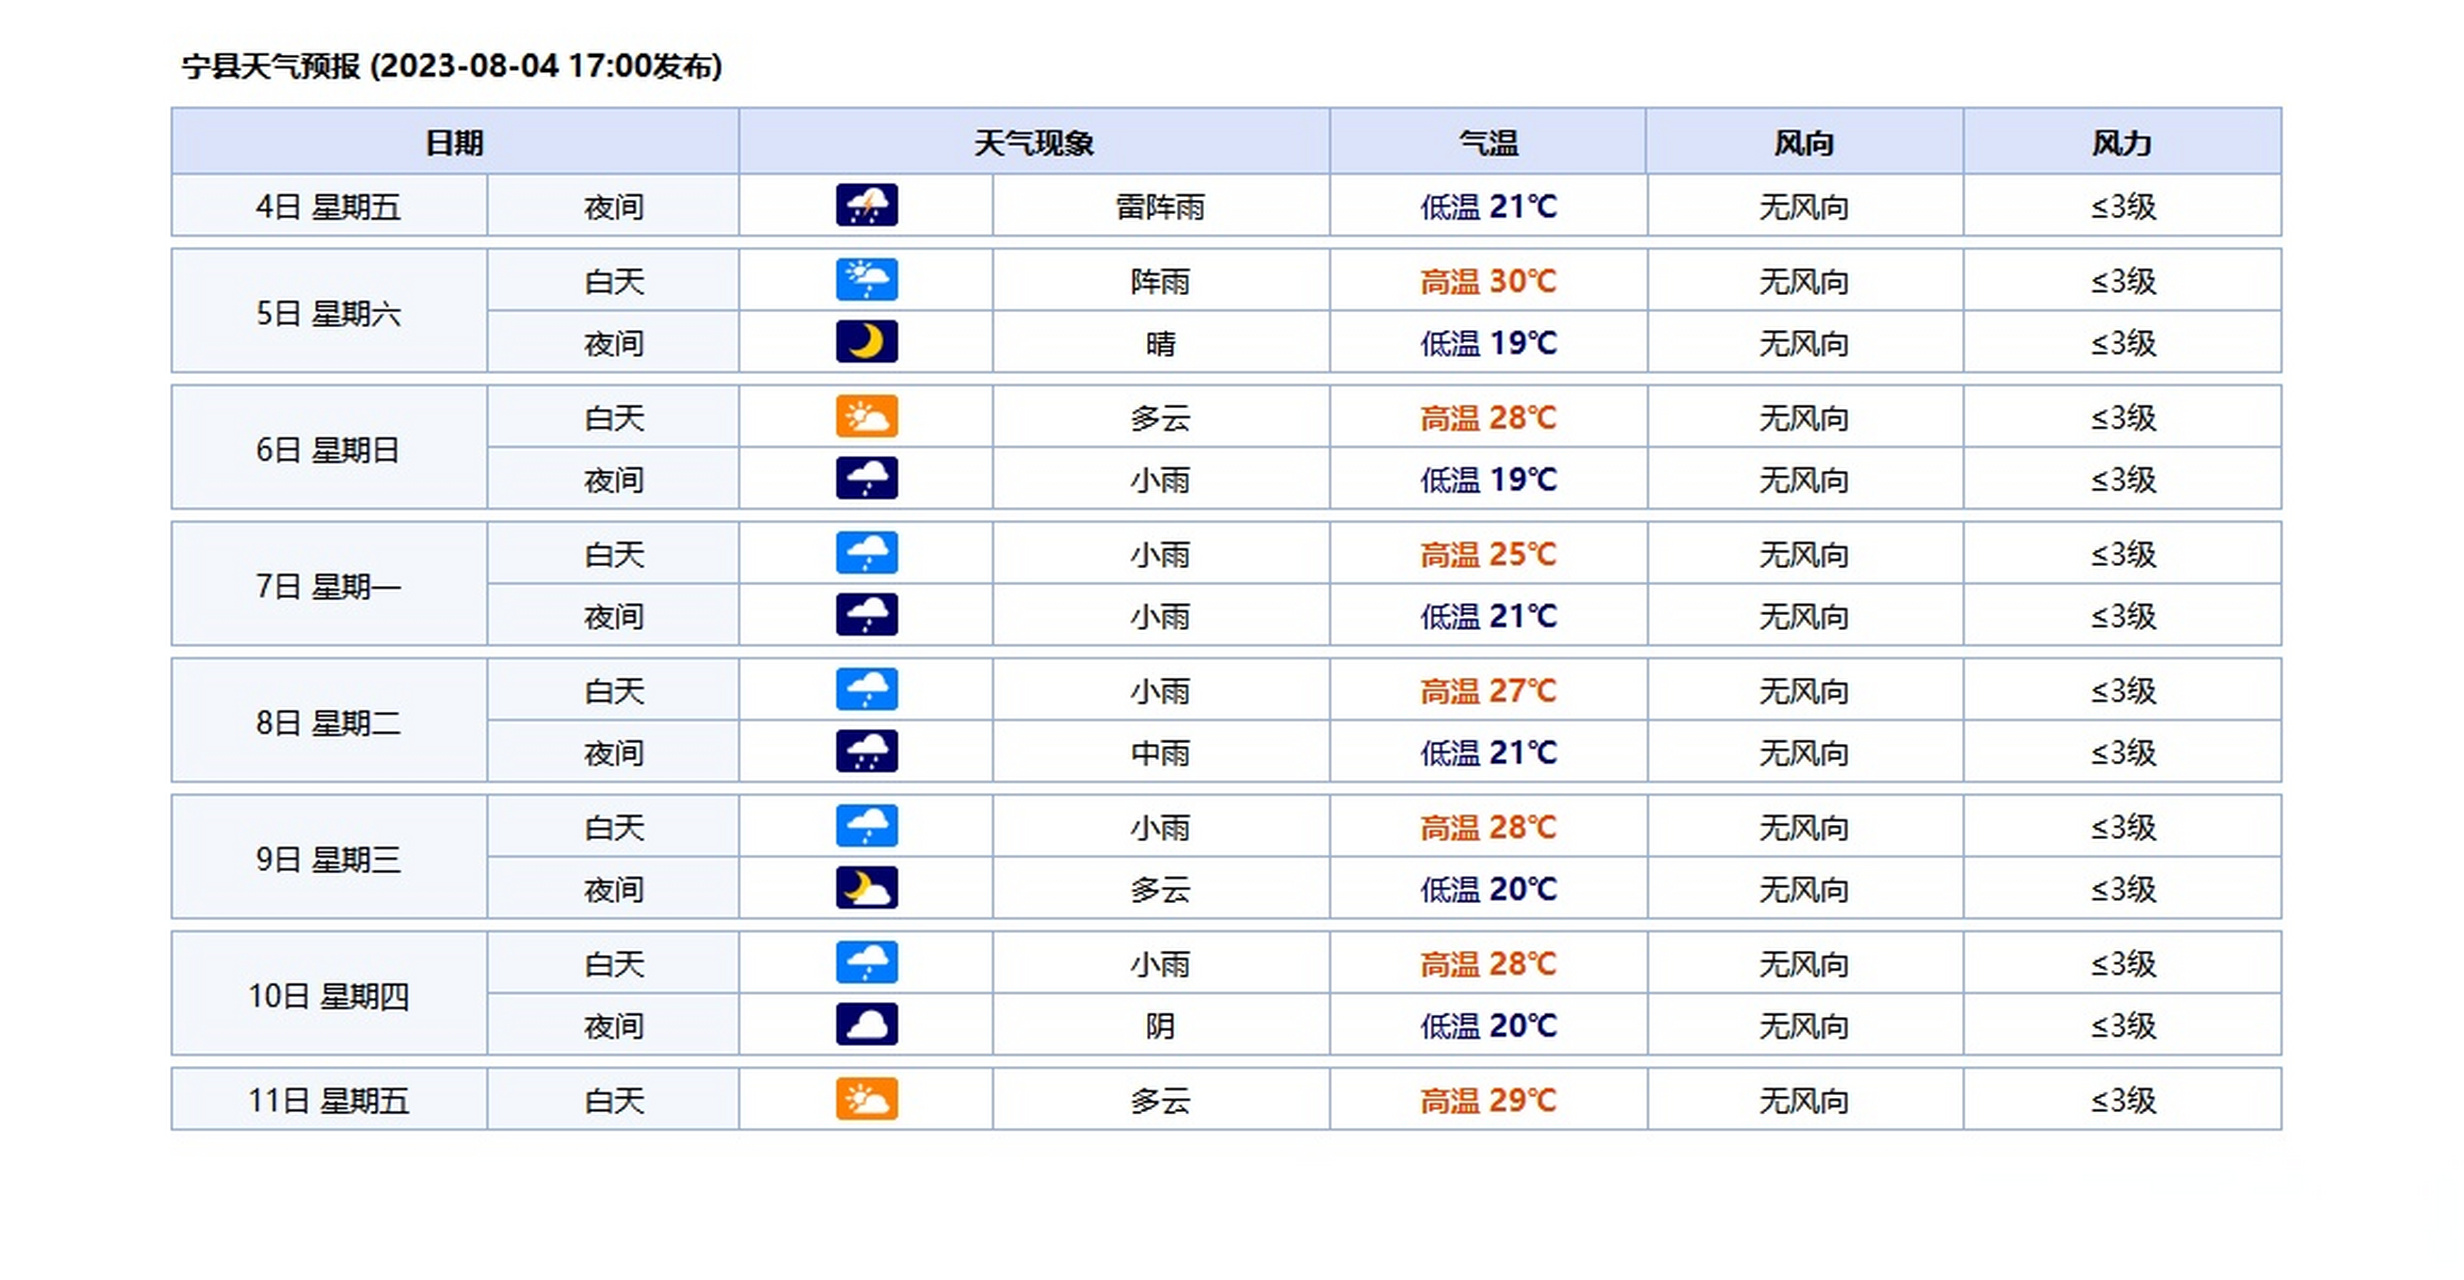Select the 雷阵雨 weather description text
Image resolution: width=2464 pixels, height=1280 pixels.
[x=1160, y=207]
